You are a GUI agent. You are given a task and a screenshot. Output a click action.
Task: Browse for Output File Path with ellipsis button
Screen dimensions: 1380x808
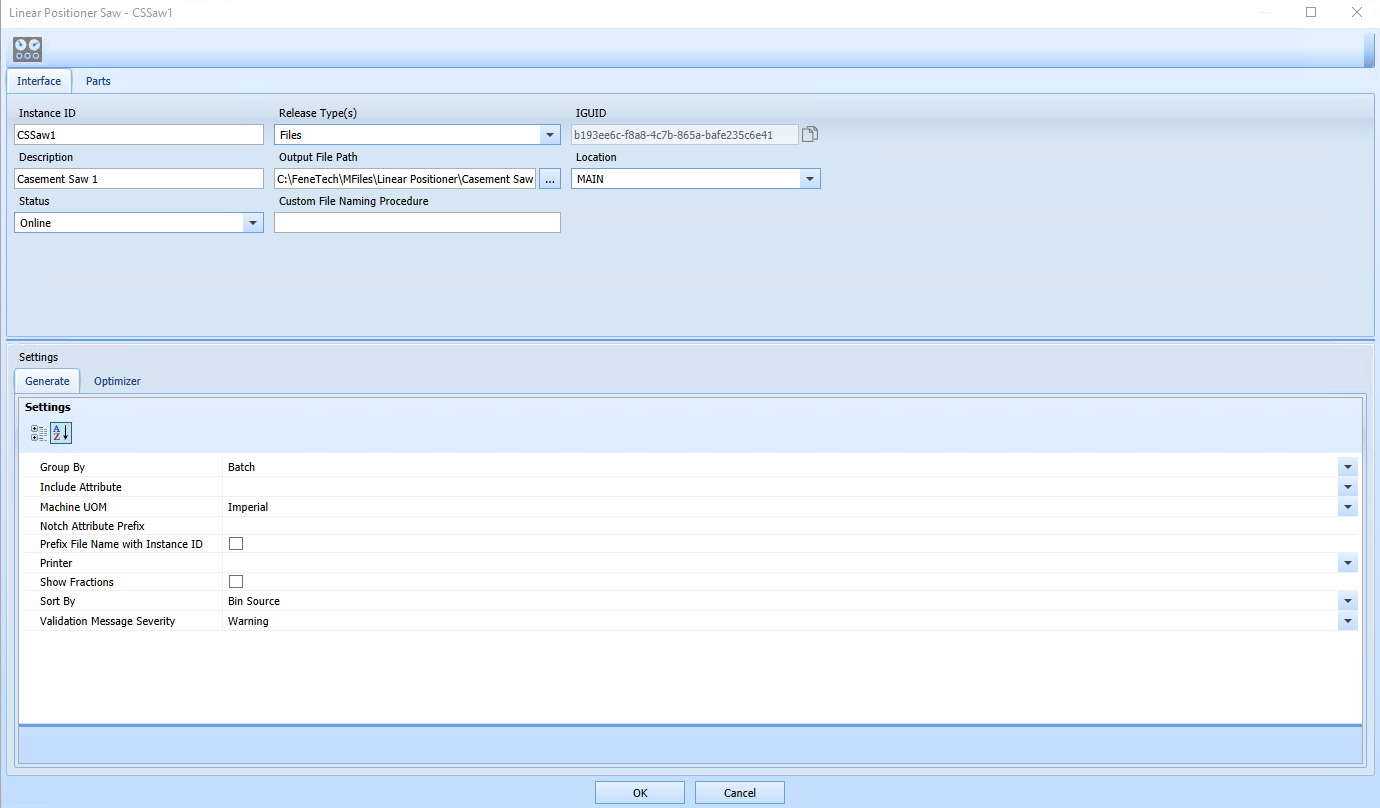coord(549,178)
